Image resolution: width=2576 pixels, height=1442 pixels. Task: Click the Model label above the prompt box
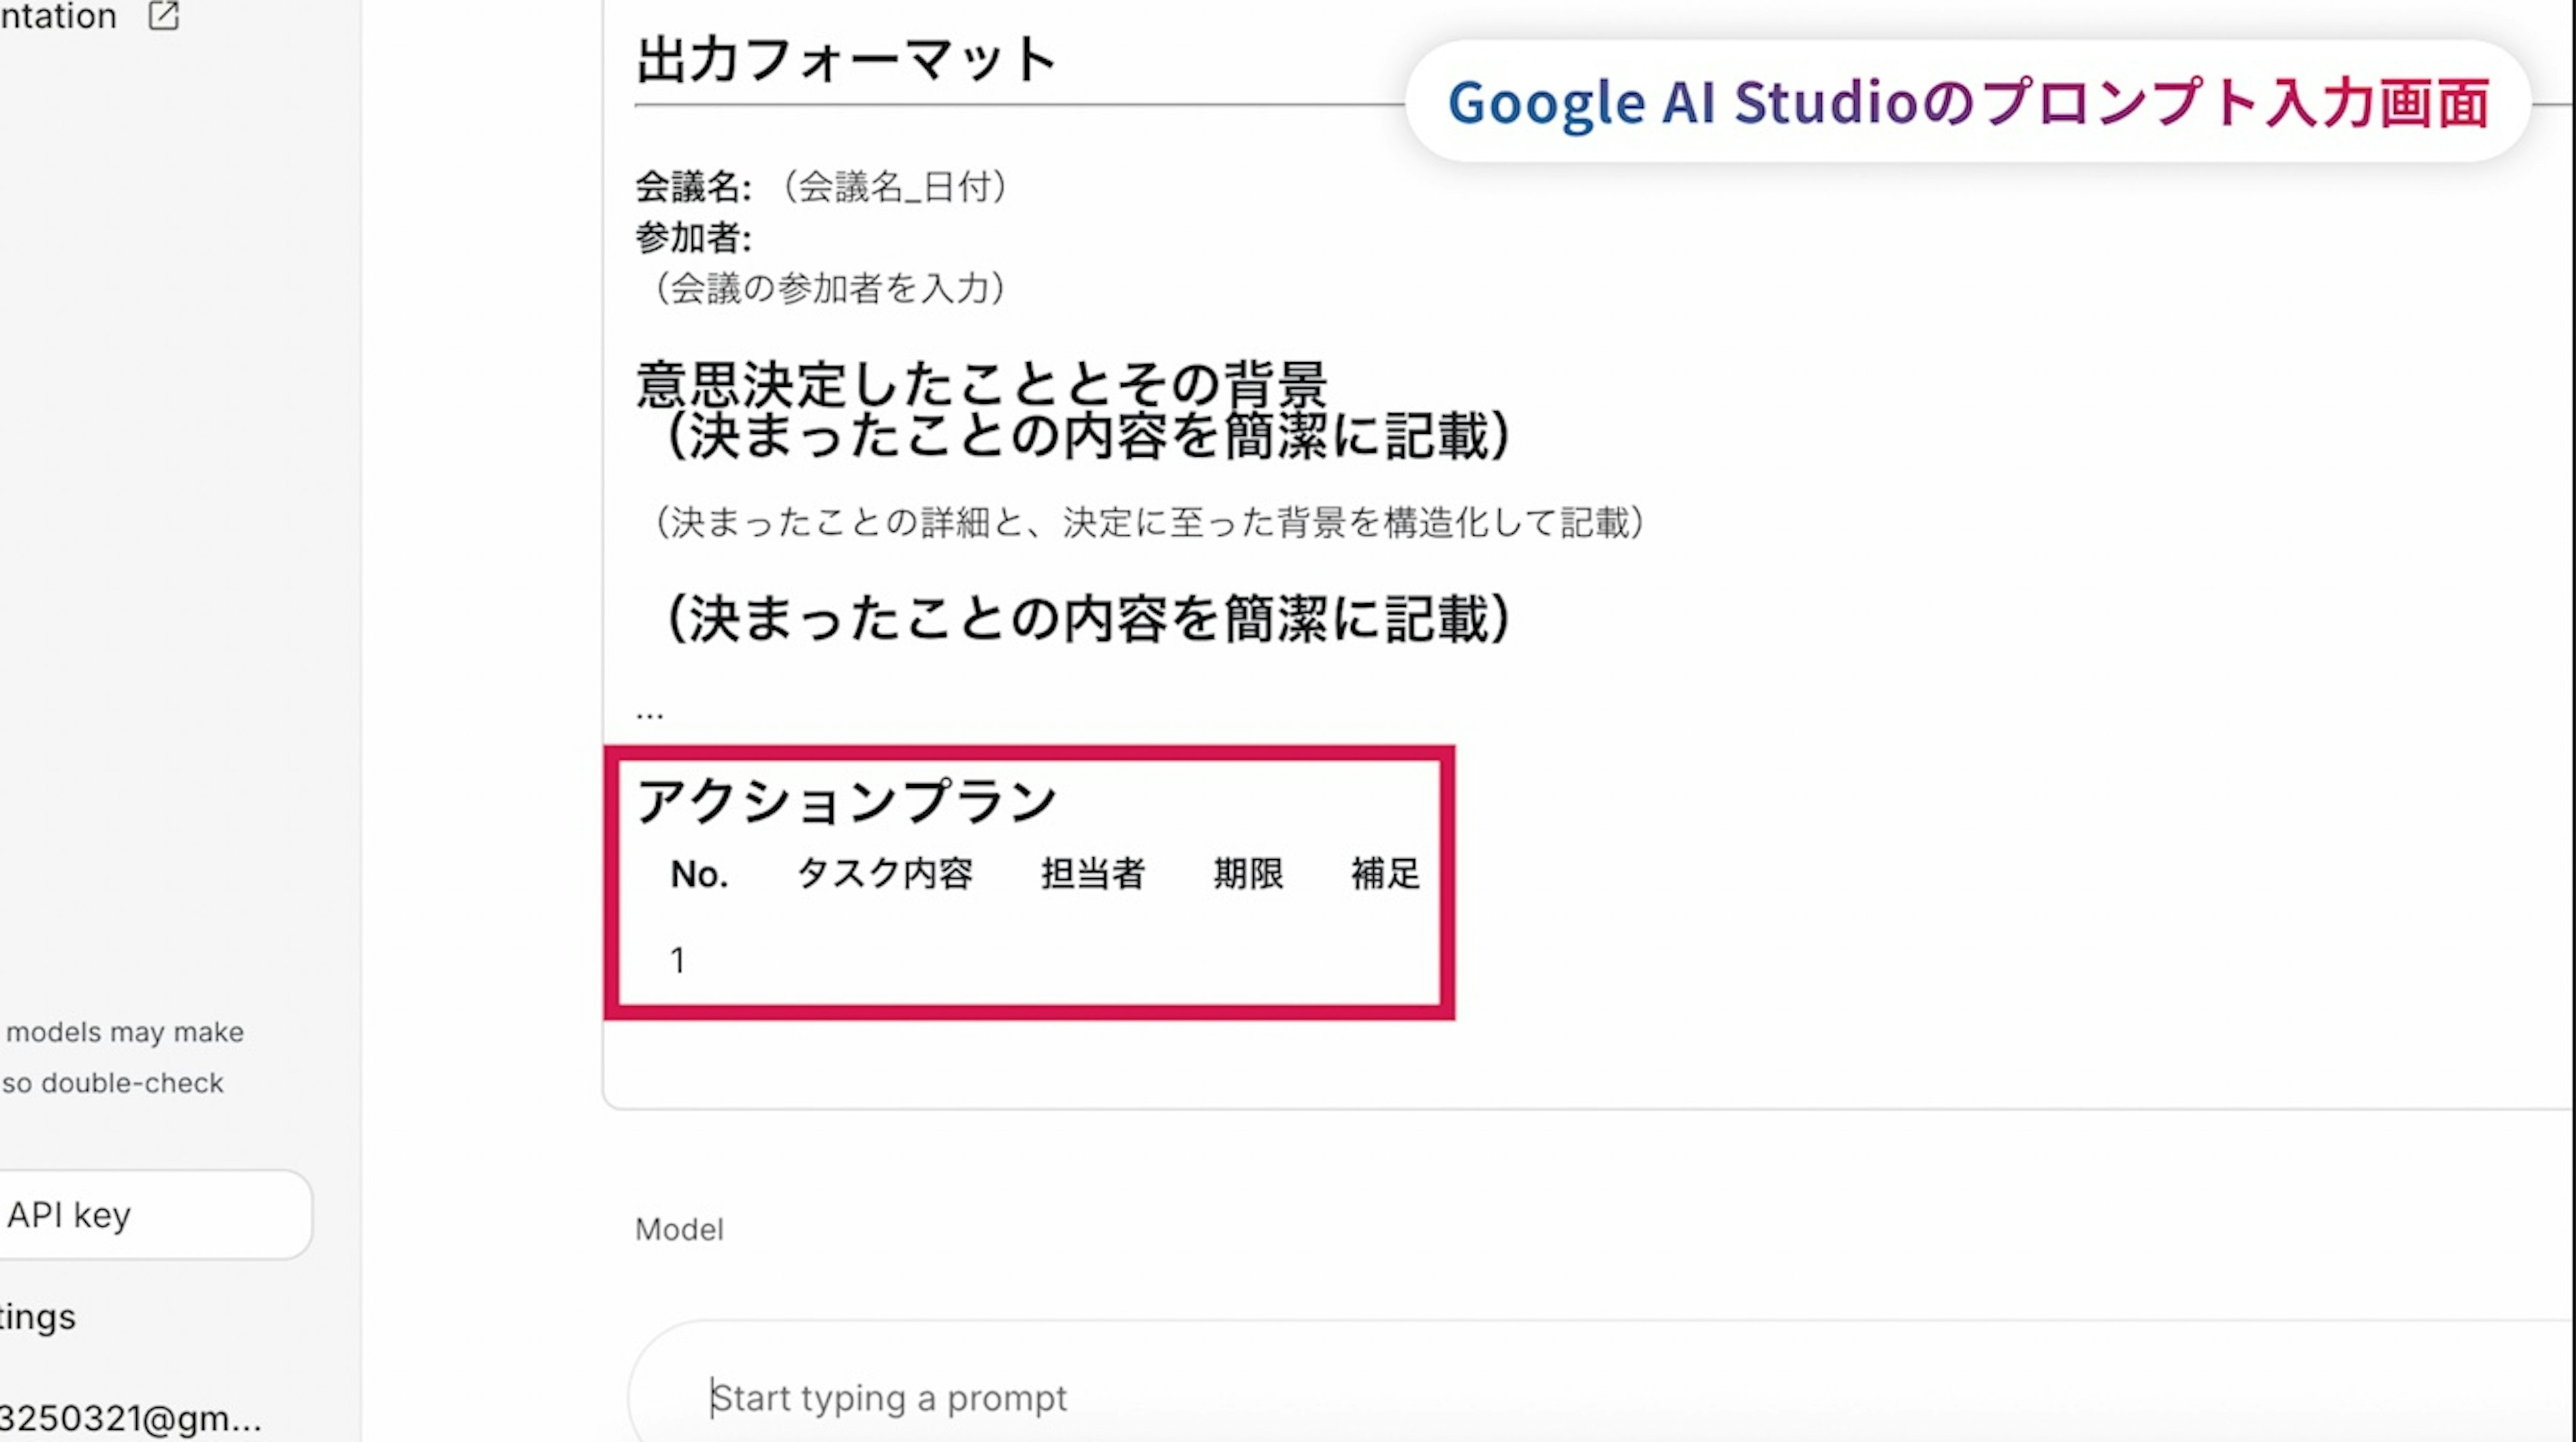pos(679,1229)
